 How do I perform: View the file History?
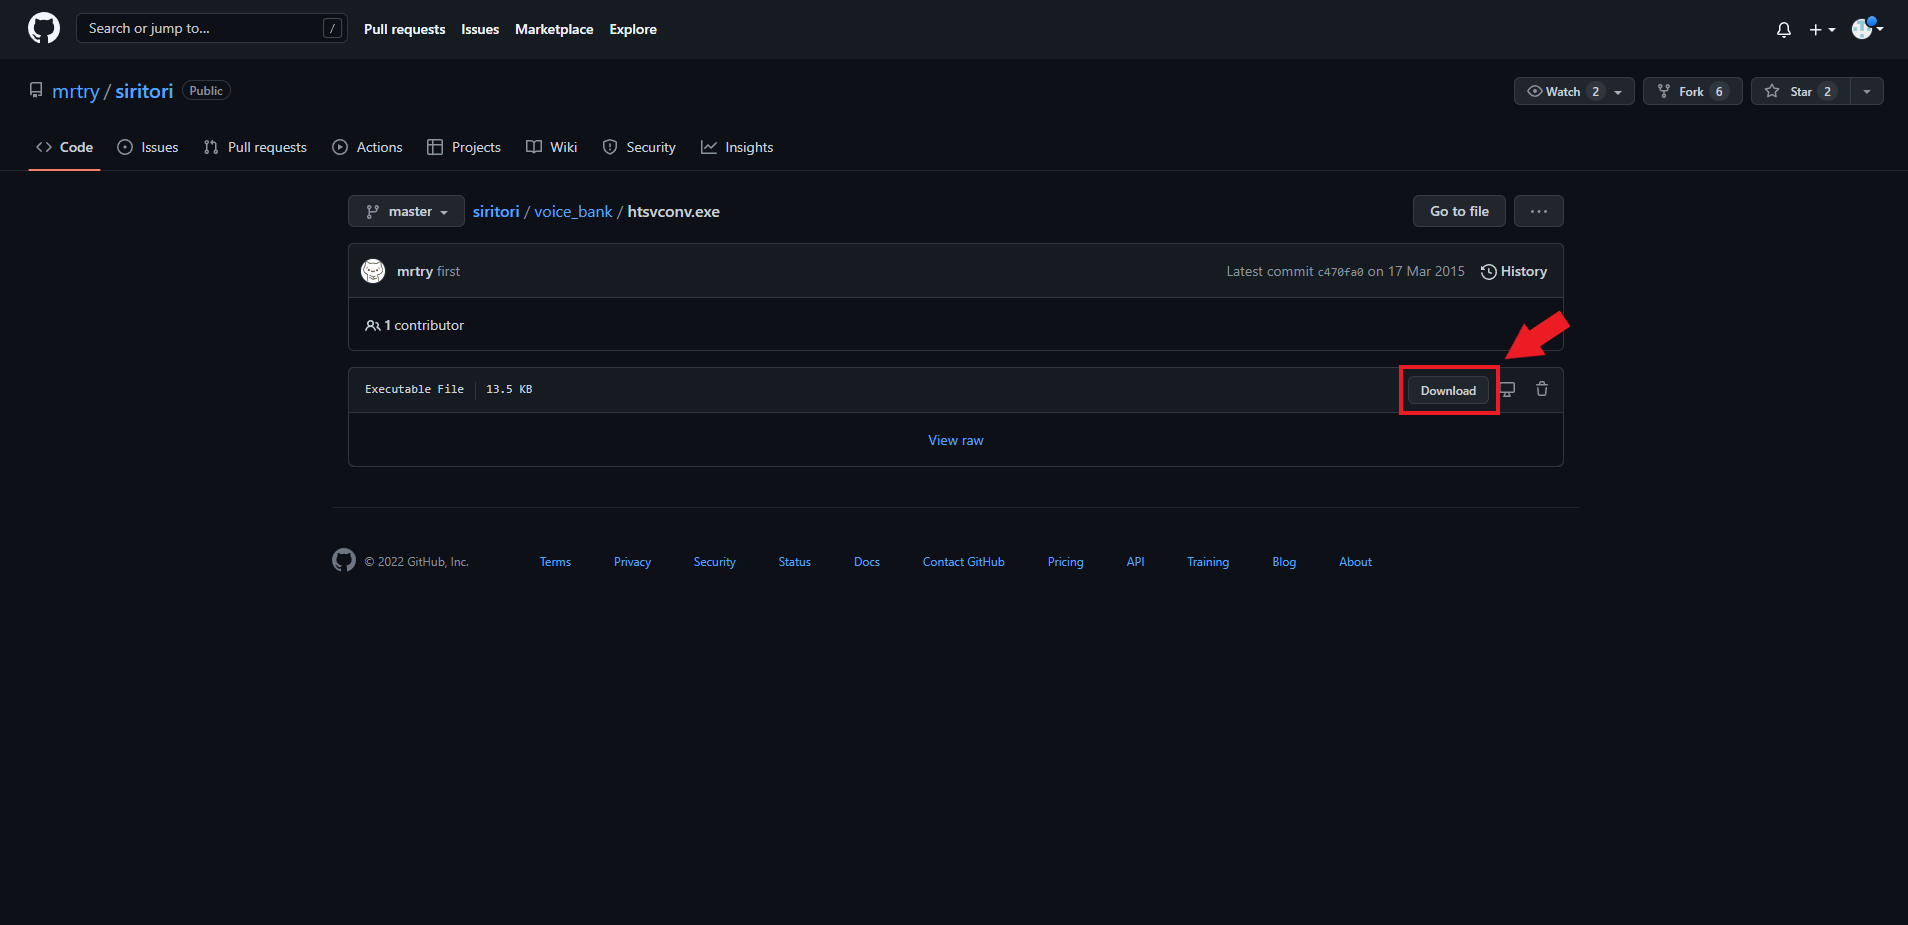(x=1514, y=271)
